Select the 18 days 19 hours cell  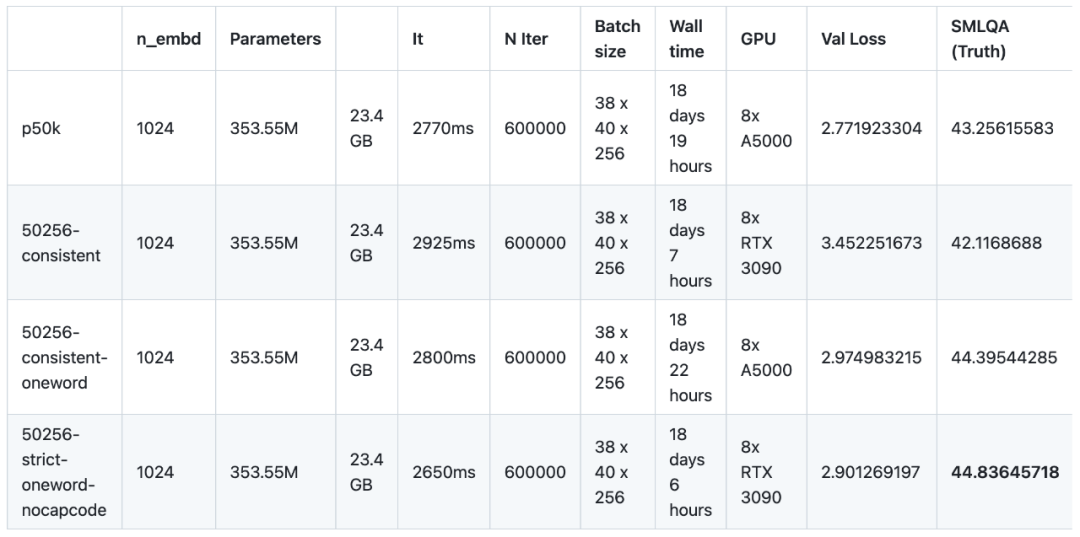click(x=690, y=128)
